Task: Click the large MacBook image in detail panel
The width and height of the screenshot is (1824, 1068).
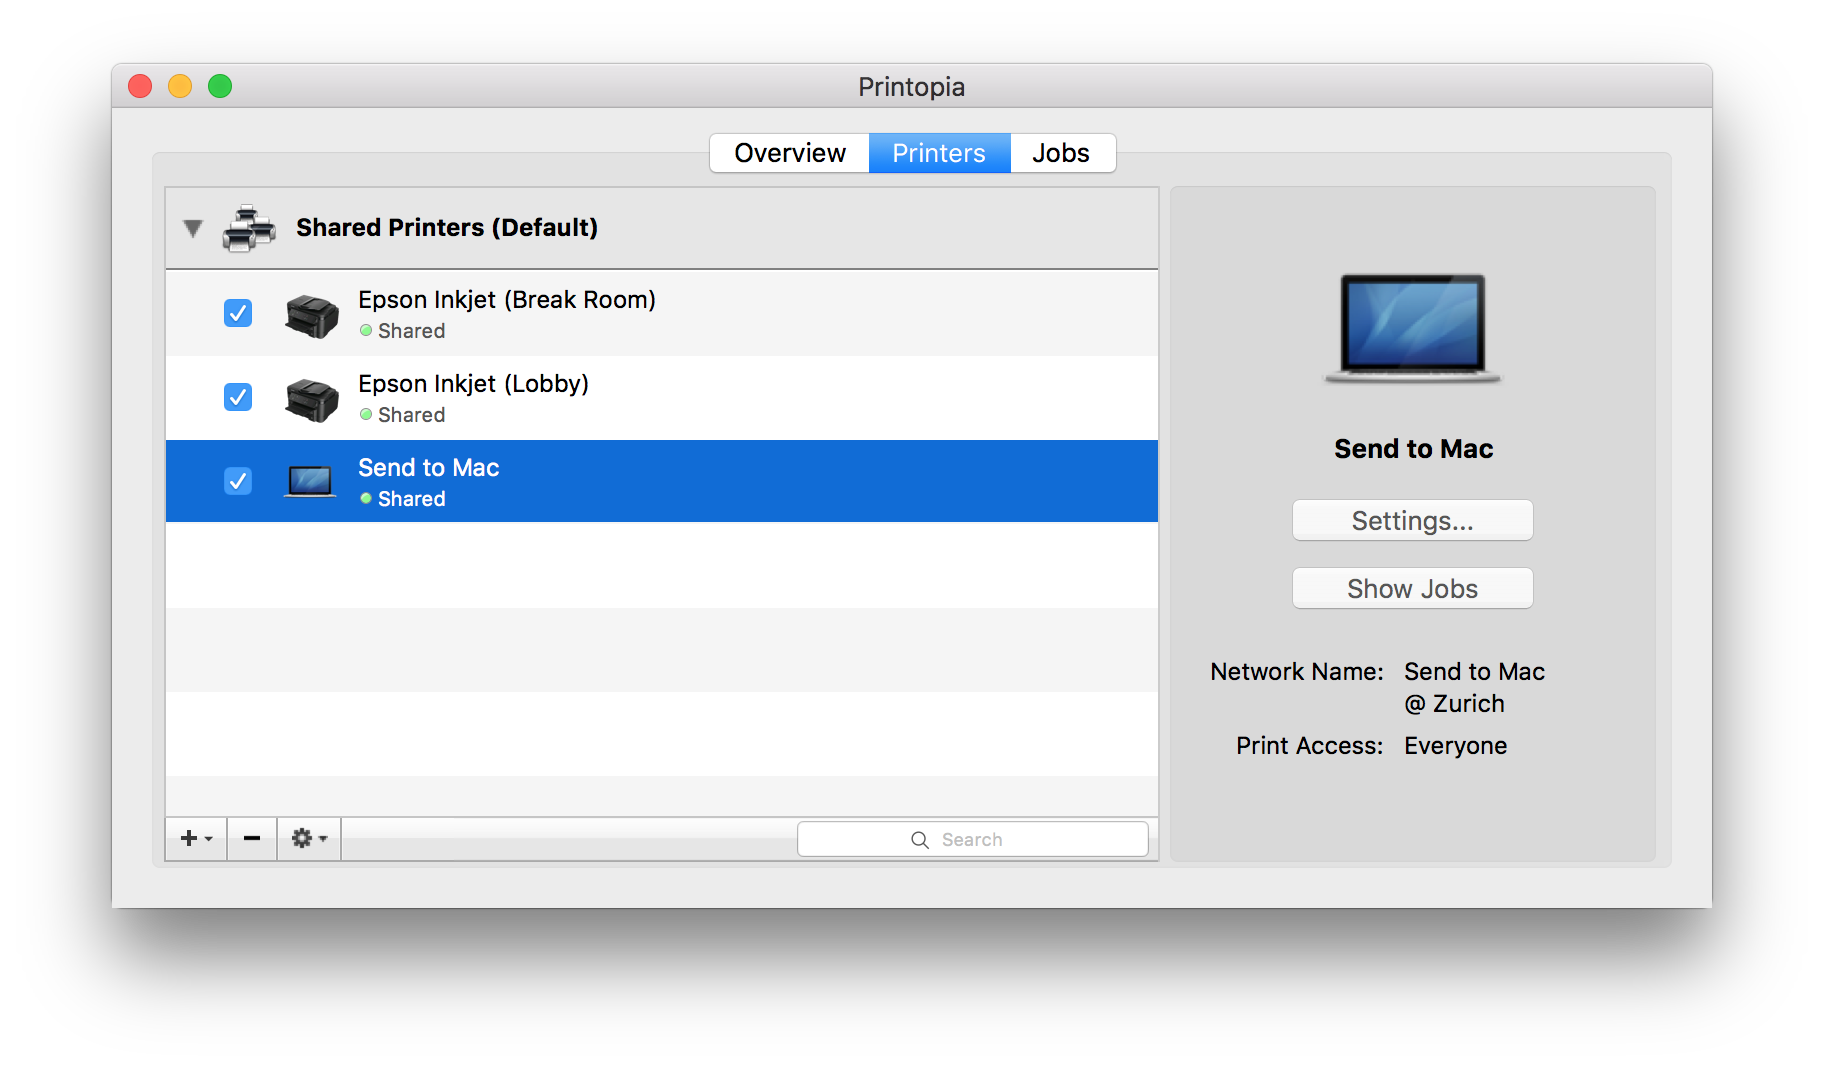Action: (1412, 328)
